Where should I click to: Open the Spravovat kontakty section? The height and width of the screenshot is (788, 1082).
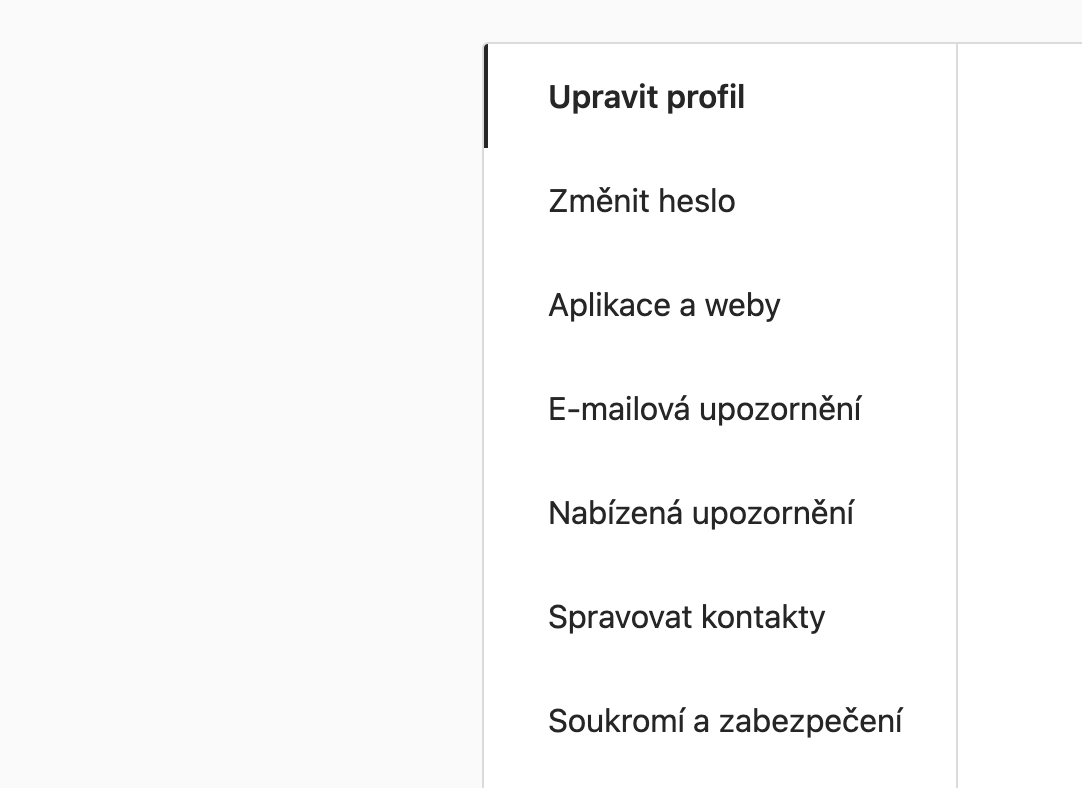[686, 617]
